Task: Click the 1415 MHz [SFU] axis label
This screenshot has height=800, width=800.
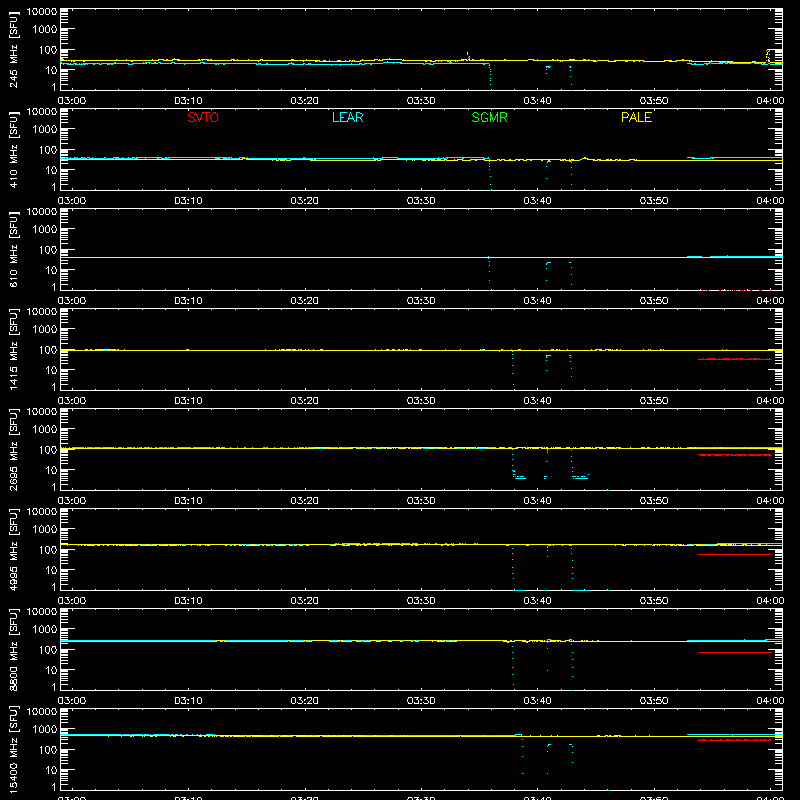Action: click(x=13, y=350)
